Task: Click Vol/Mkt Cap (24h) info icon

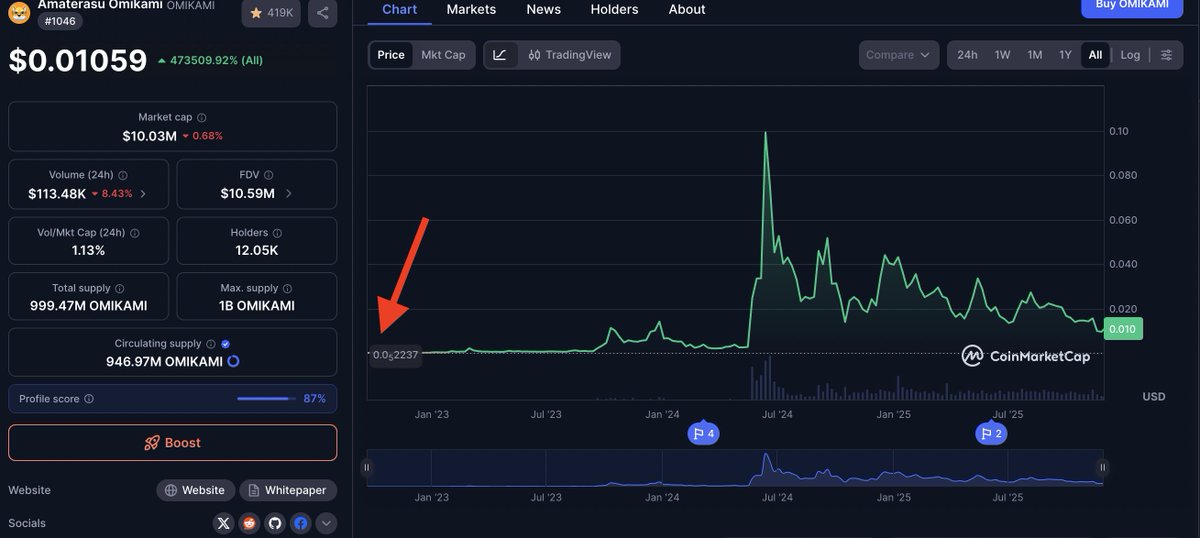Action: tap(135, 233)
